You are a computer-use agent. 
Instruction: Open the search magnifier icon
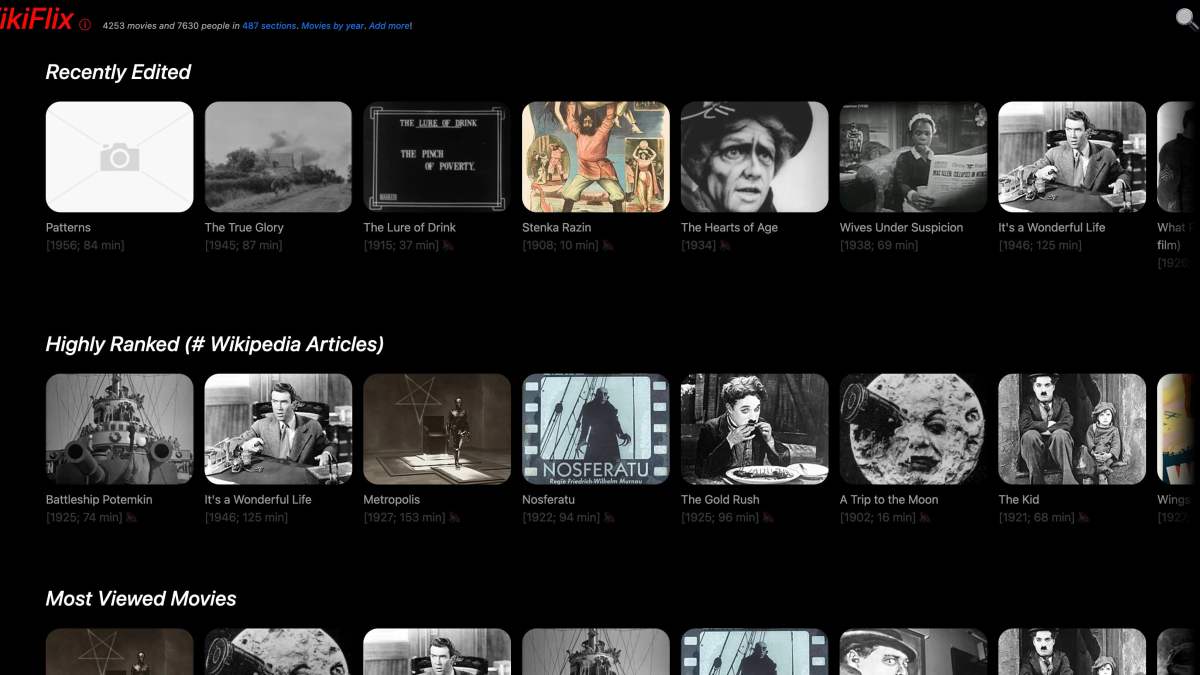coord(1187,18)
